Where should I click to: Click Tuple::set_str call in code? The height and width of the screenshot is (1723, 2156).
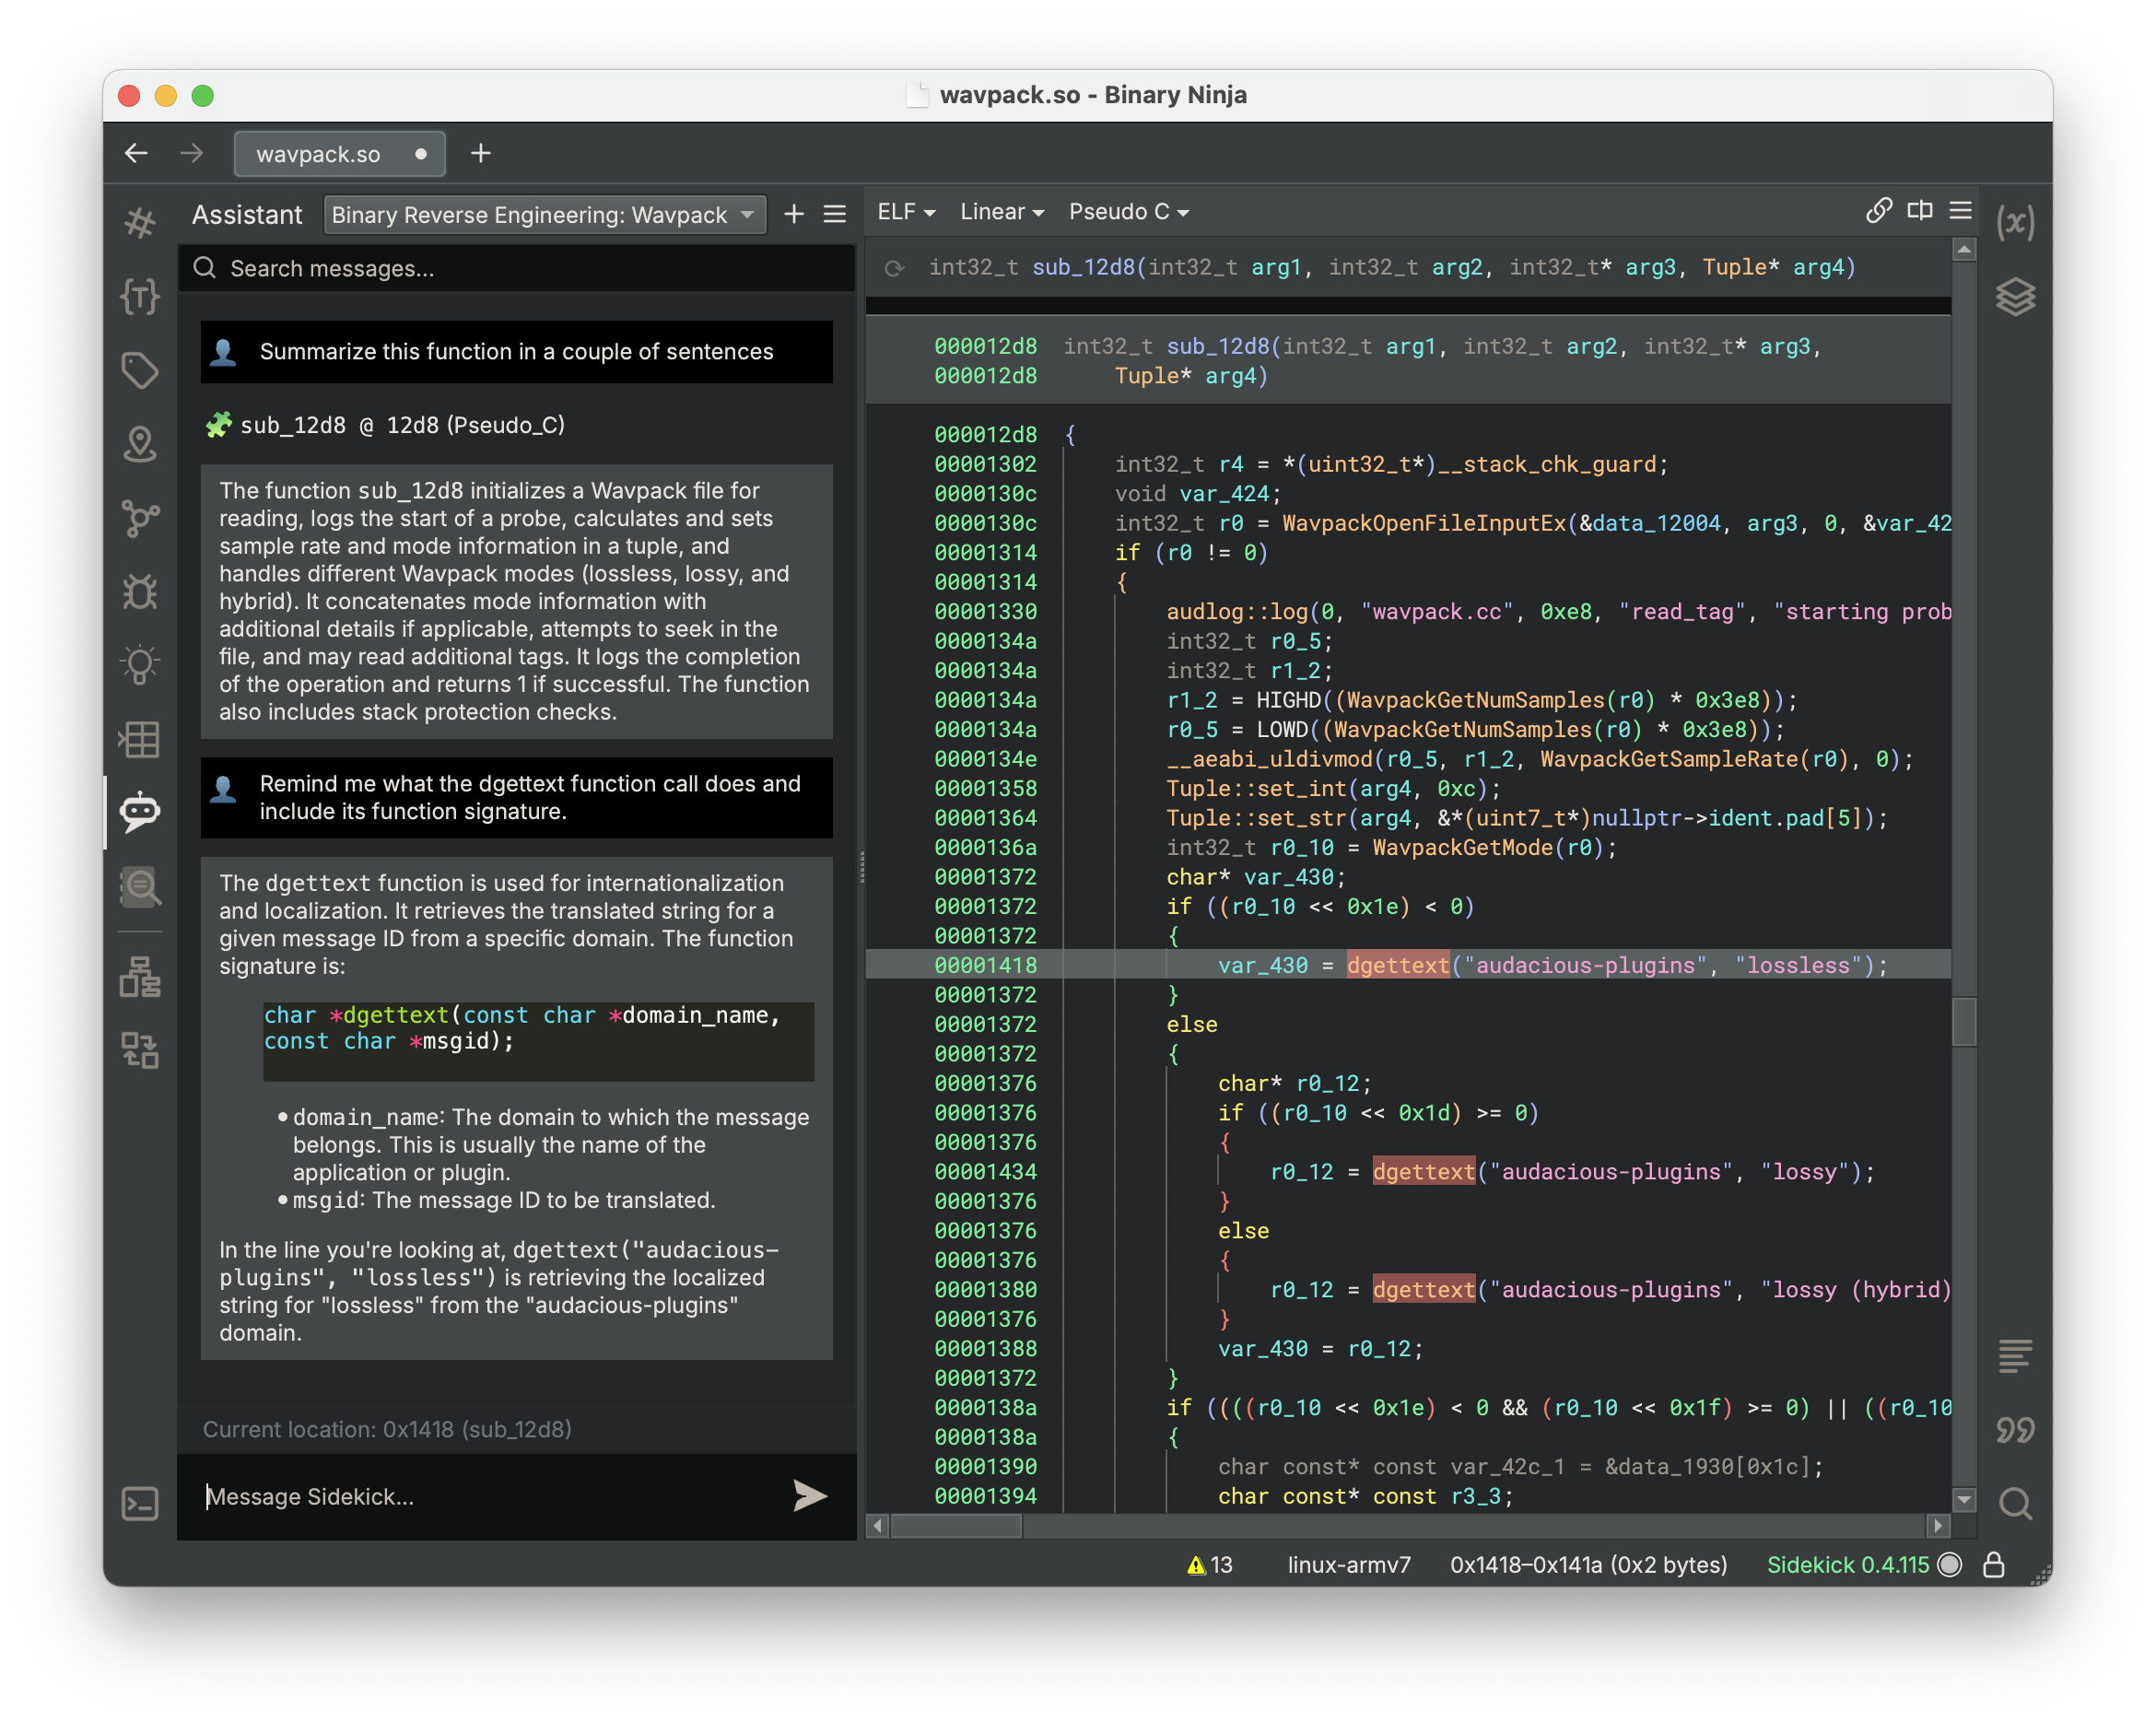(x=1256, y=818)
